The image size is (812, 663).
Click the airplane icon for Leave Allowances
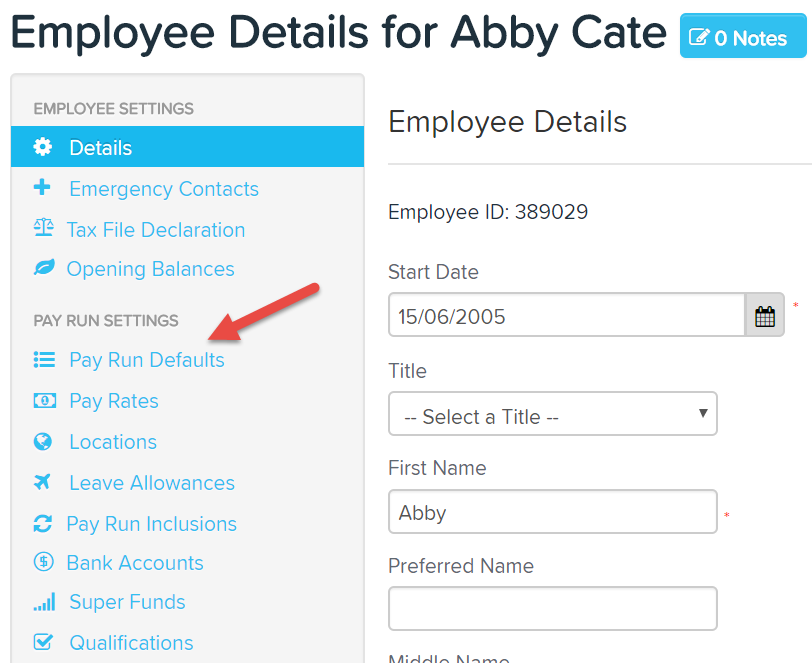43,482
